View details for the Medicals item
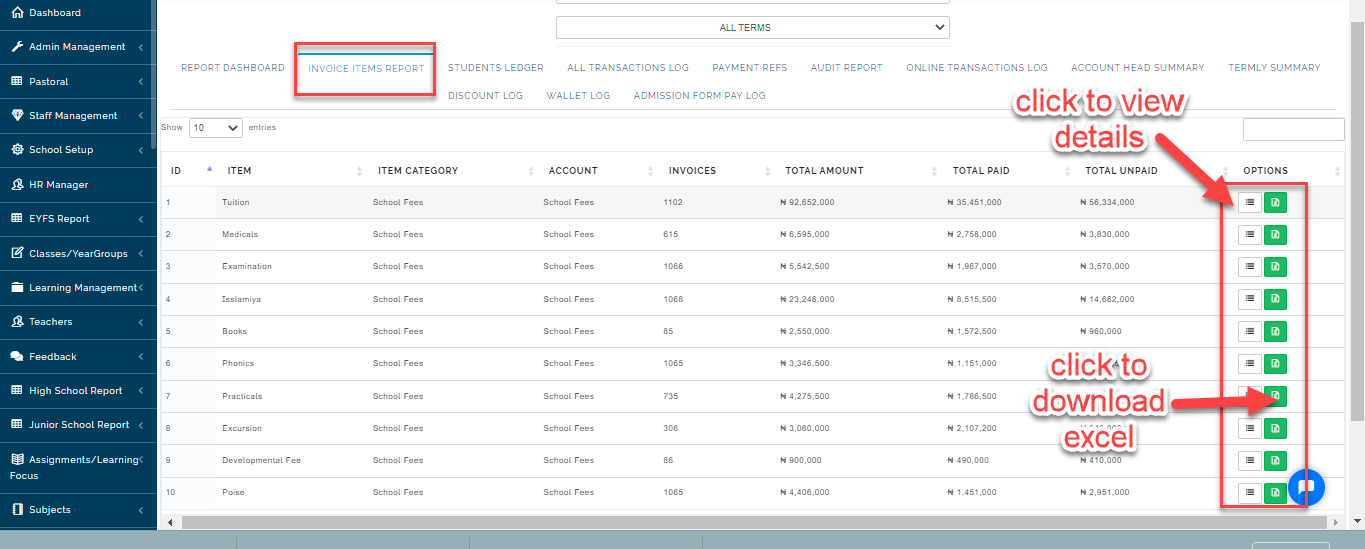 tap(1249, 235)
